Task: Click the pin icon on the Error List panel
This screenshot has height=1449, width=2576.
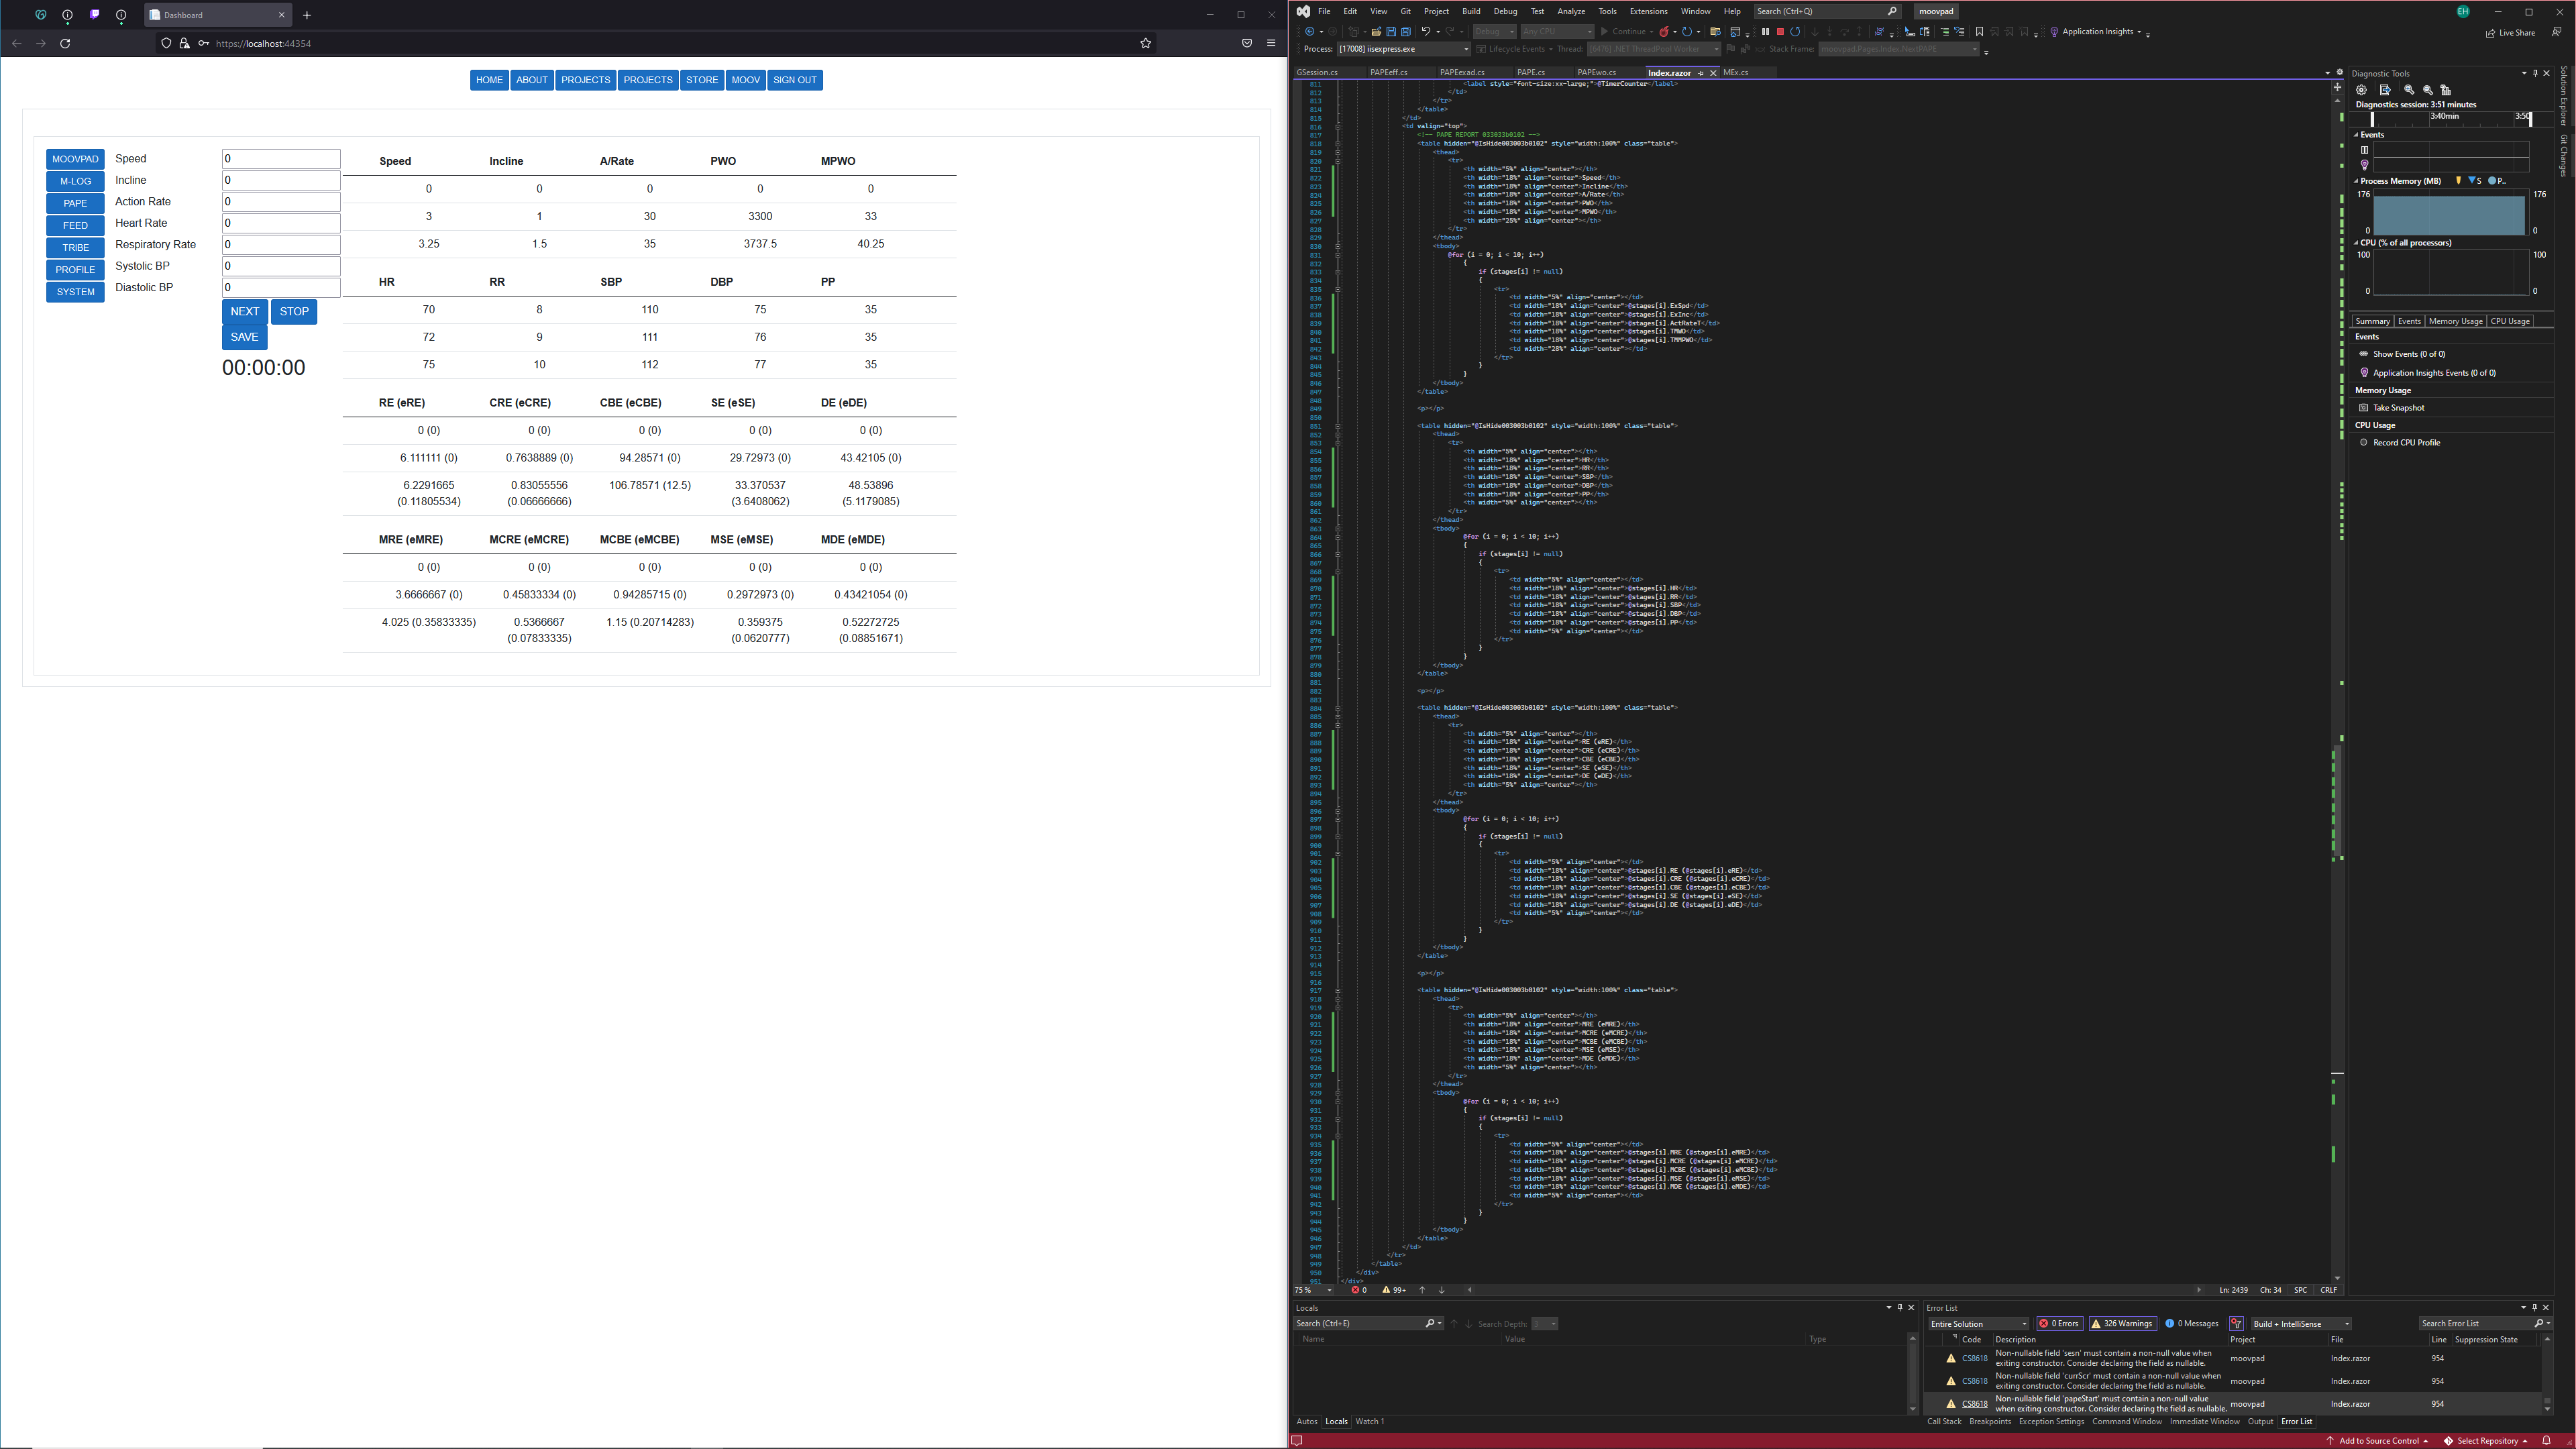Action: (2534, 1308)
